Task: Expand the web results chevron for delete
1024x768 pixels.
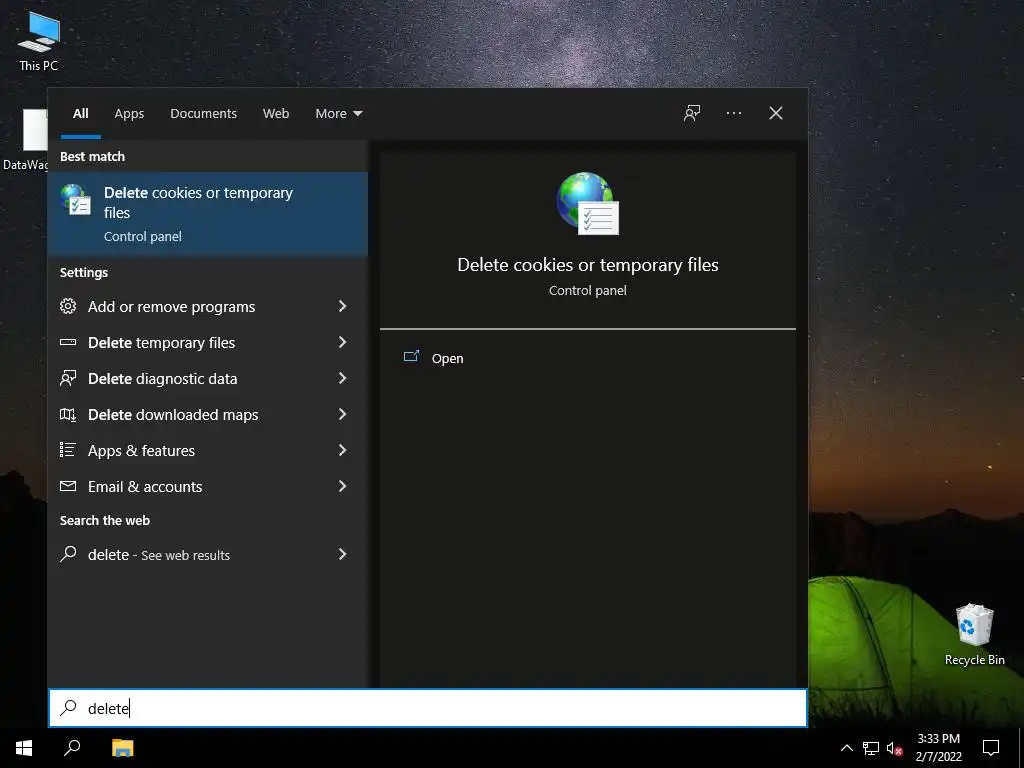Action: [x=342, y=554]
